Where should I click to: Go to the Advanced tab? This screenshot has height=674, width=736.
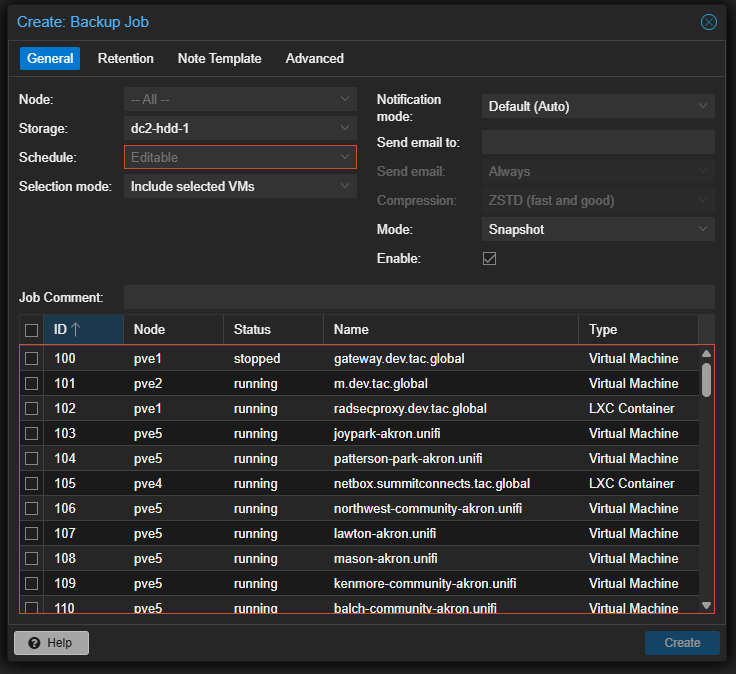(314, 59)
